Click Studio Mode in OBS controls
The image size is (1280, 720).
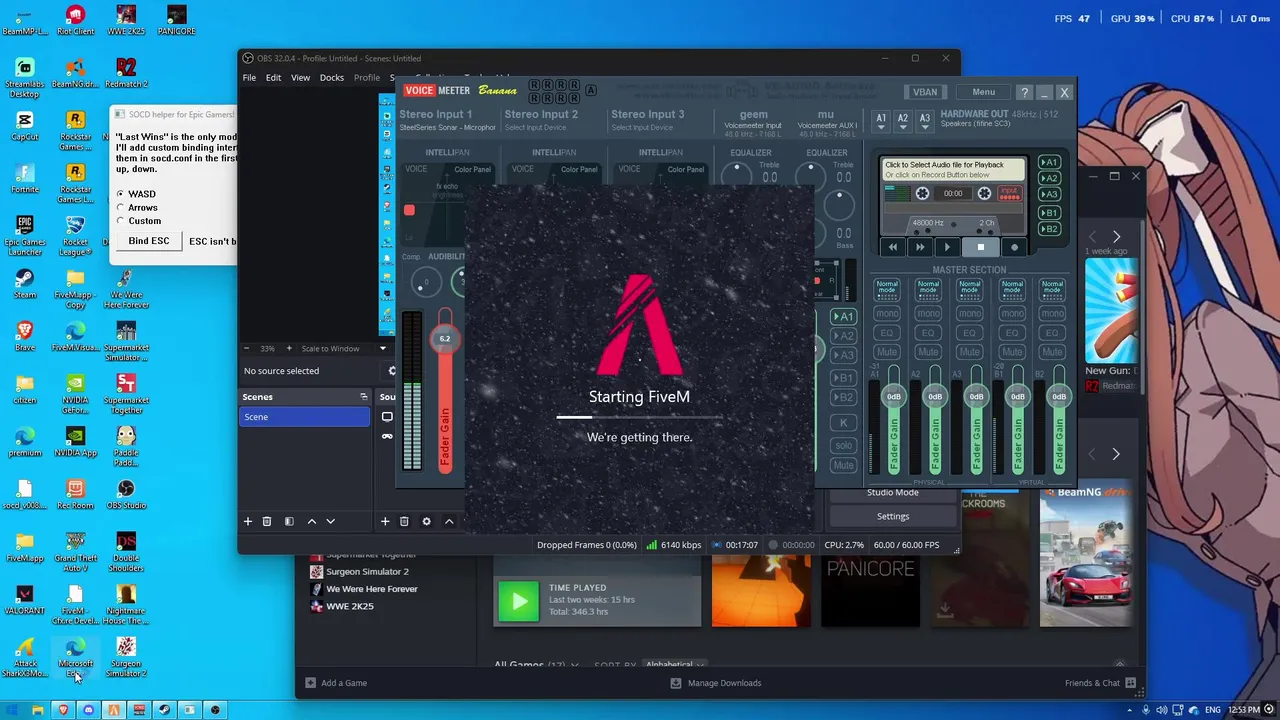(x=893, y=492)
